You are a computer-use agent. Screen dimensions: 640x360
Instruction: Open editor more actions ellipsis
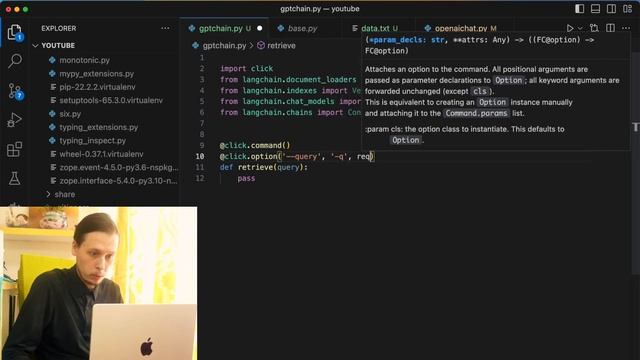pos(626,28)
